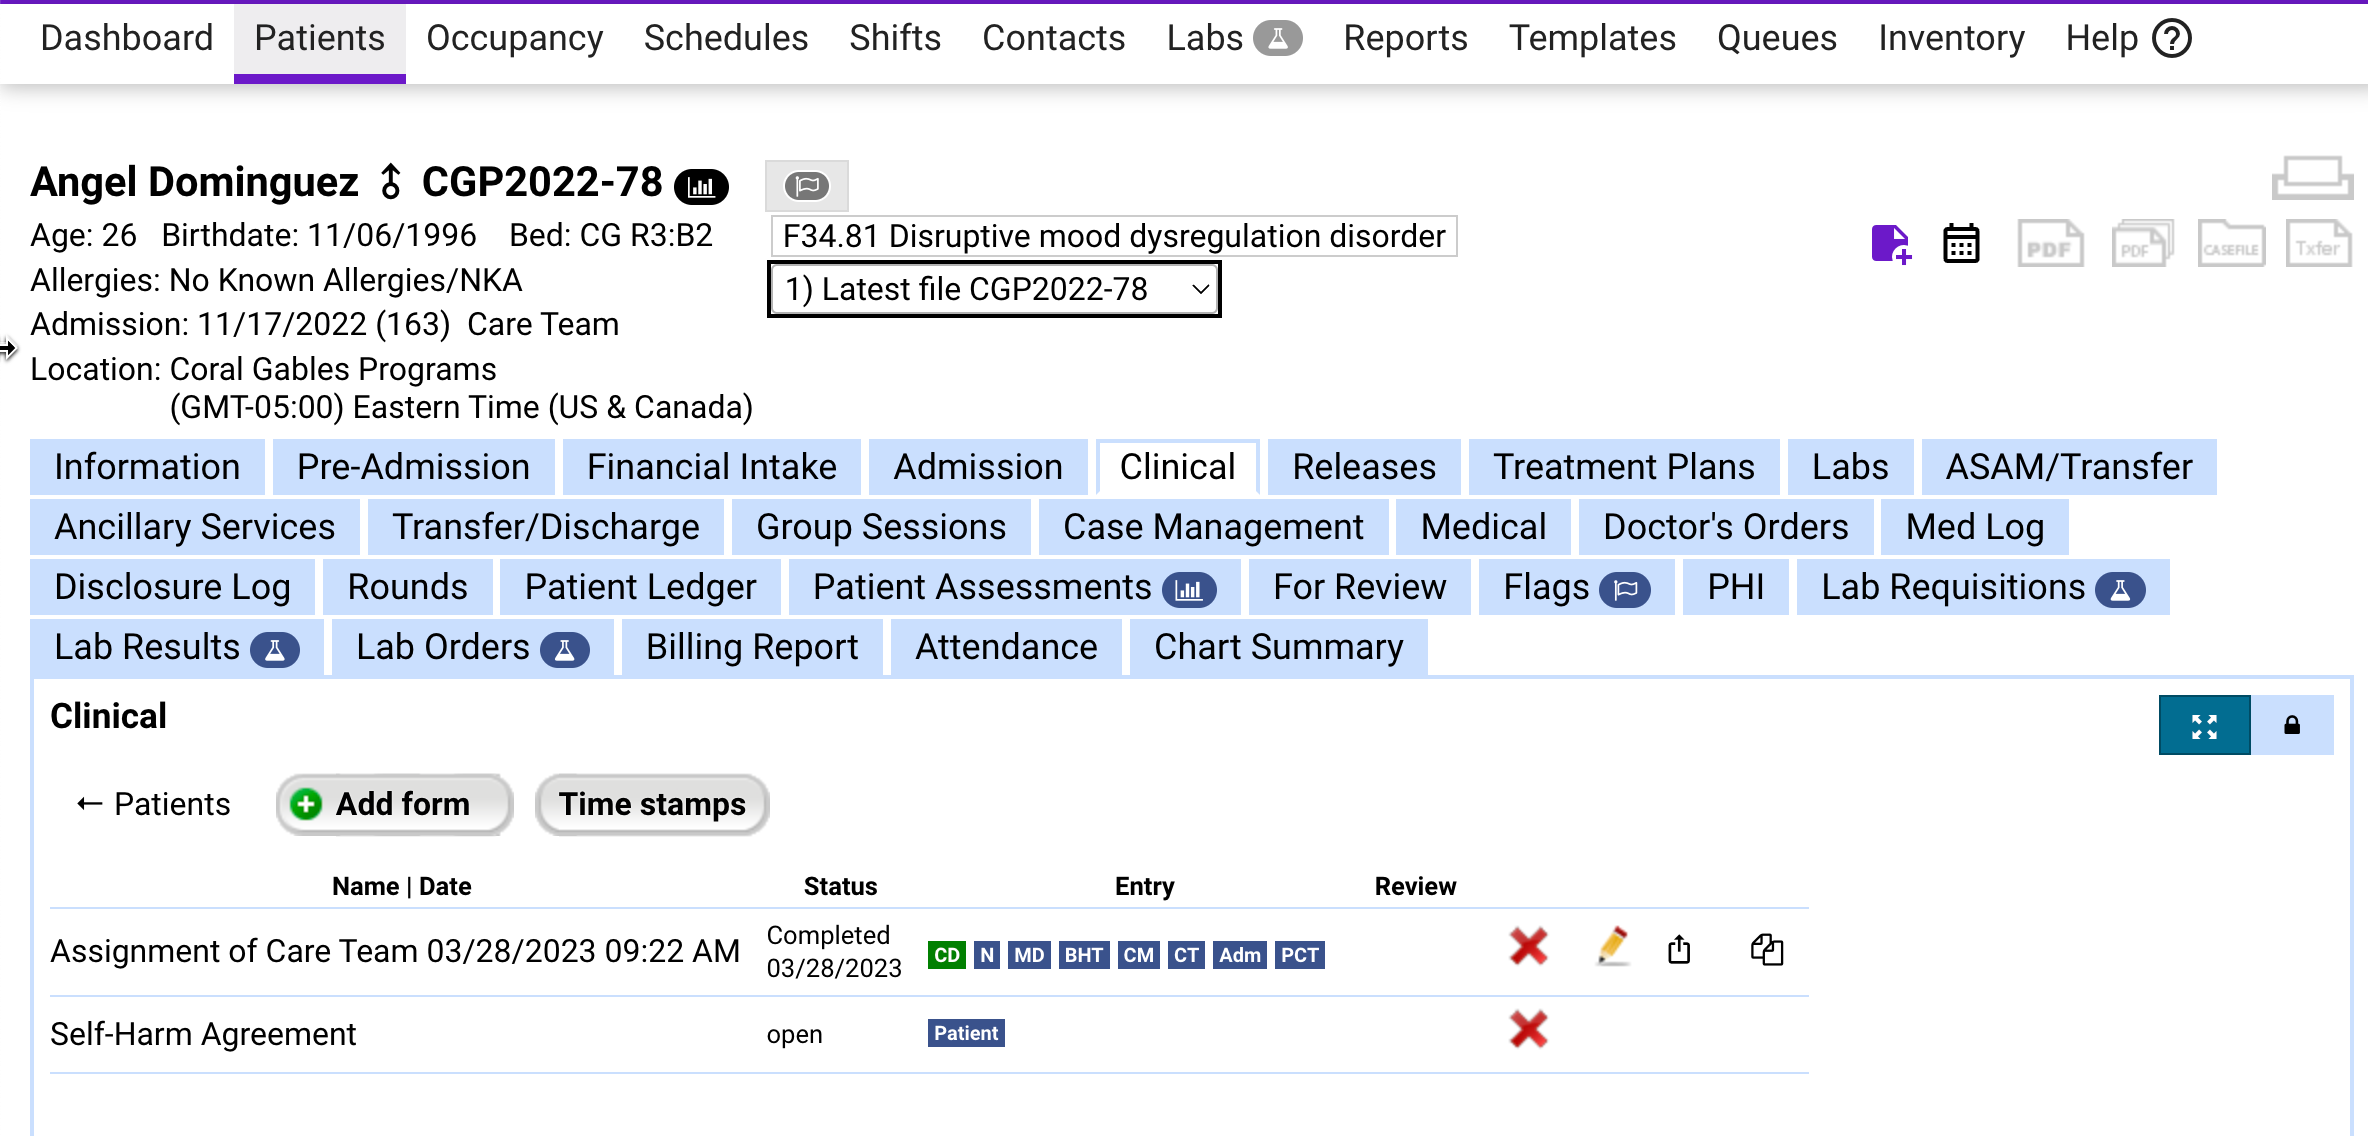
Task: Click the CD entry badge on Care Team row
Action: (946, 954)
